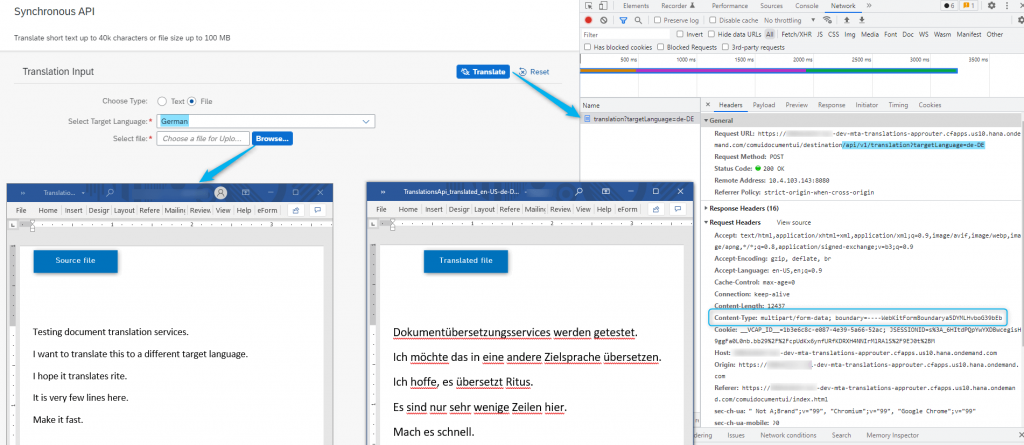Collapse the General section
The image size is (1024, 445).
pos(706,120)
